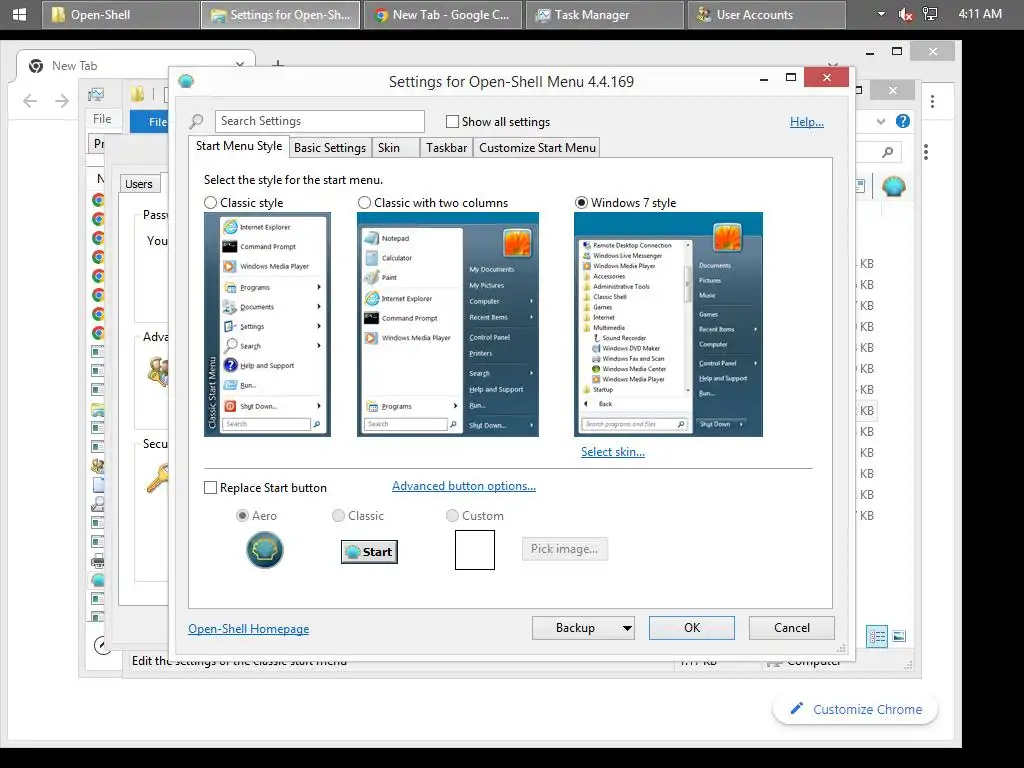Click the Backup button

(x=575, y=628)
